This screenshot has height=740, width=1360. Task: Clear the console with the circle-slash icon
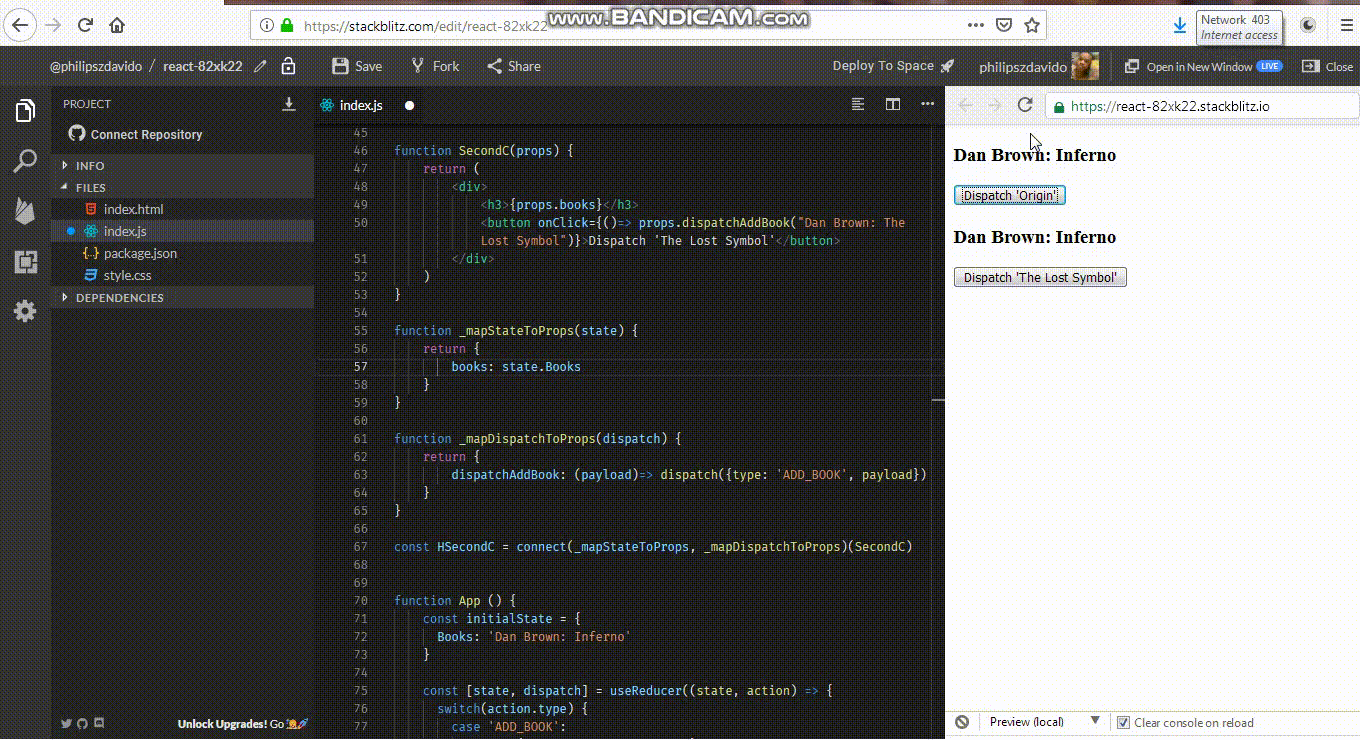[x=962, y=722]
